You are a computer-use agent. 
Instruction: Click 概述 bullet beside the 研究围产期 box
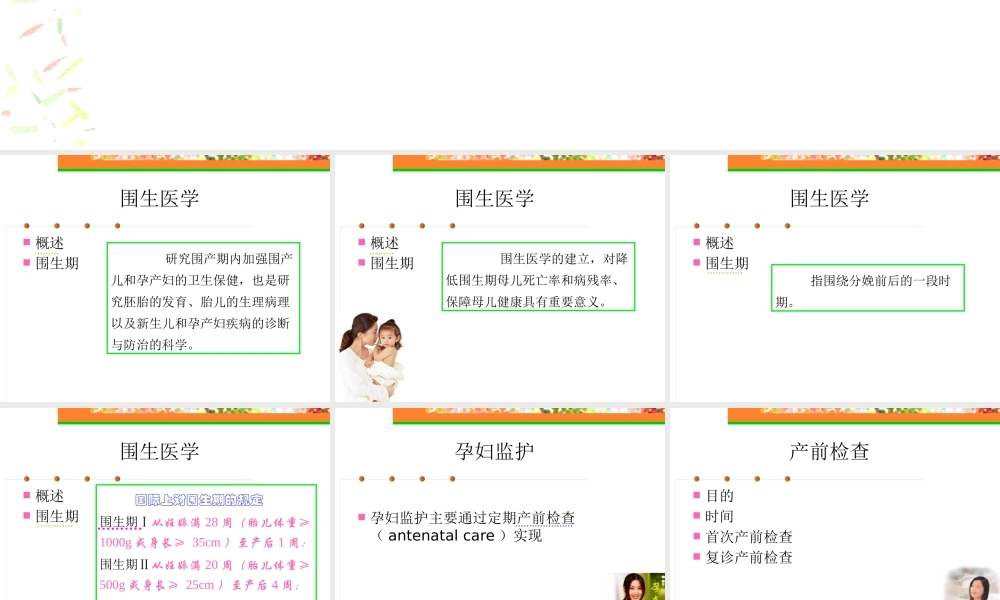click(50, 243)
